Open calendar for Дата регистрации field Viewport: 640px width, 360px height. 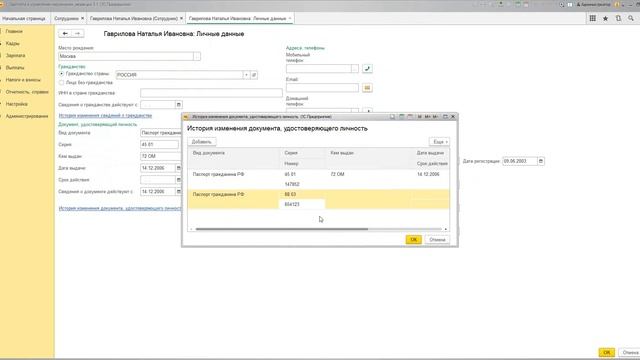point(541,161)
